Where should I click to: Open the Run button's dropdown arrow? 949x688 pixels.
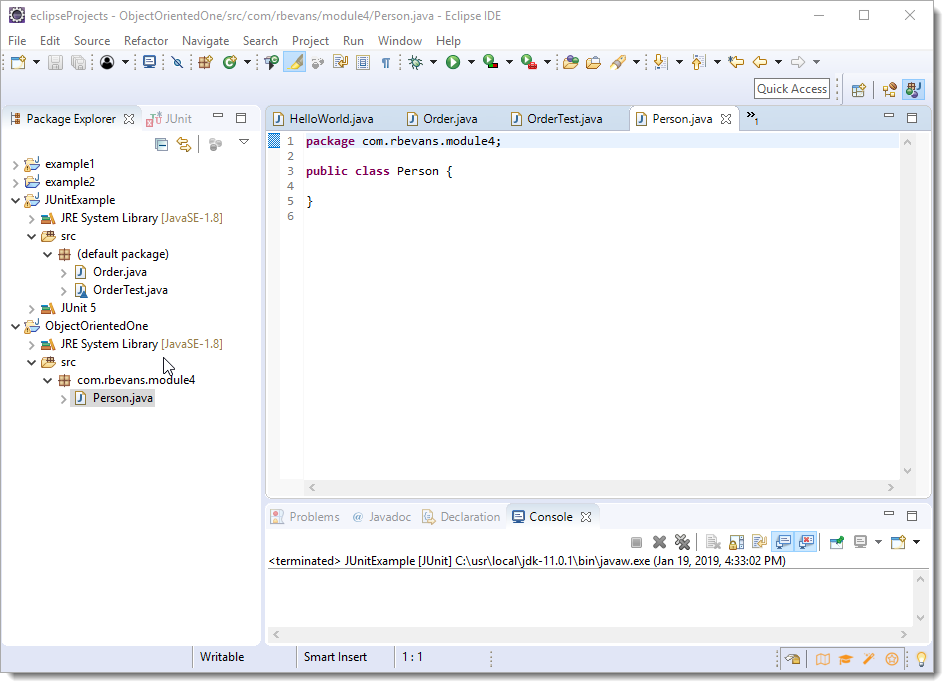[x=471, y=62]
